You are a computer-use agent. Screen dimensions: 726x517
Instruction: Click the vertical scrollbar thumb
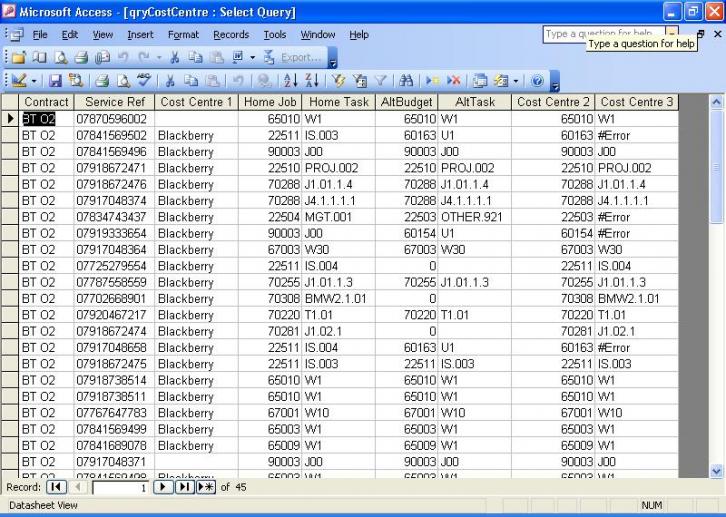click(716, 167)
